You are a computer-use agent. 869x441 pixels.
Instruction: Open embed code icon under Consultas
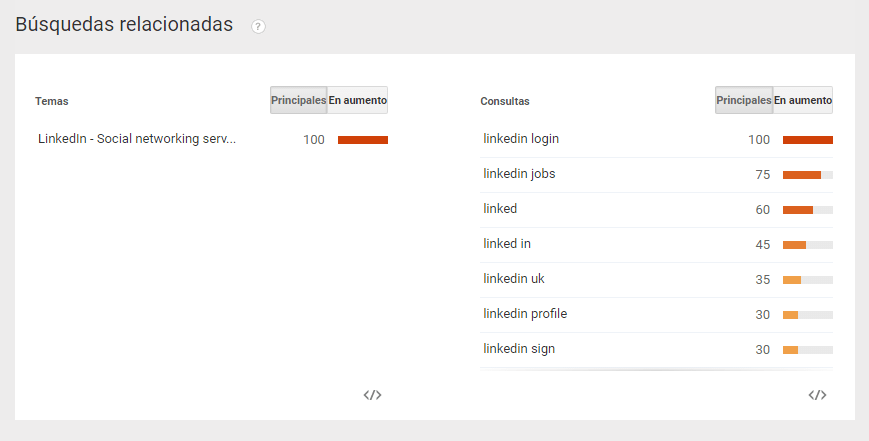coord(817,395)
